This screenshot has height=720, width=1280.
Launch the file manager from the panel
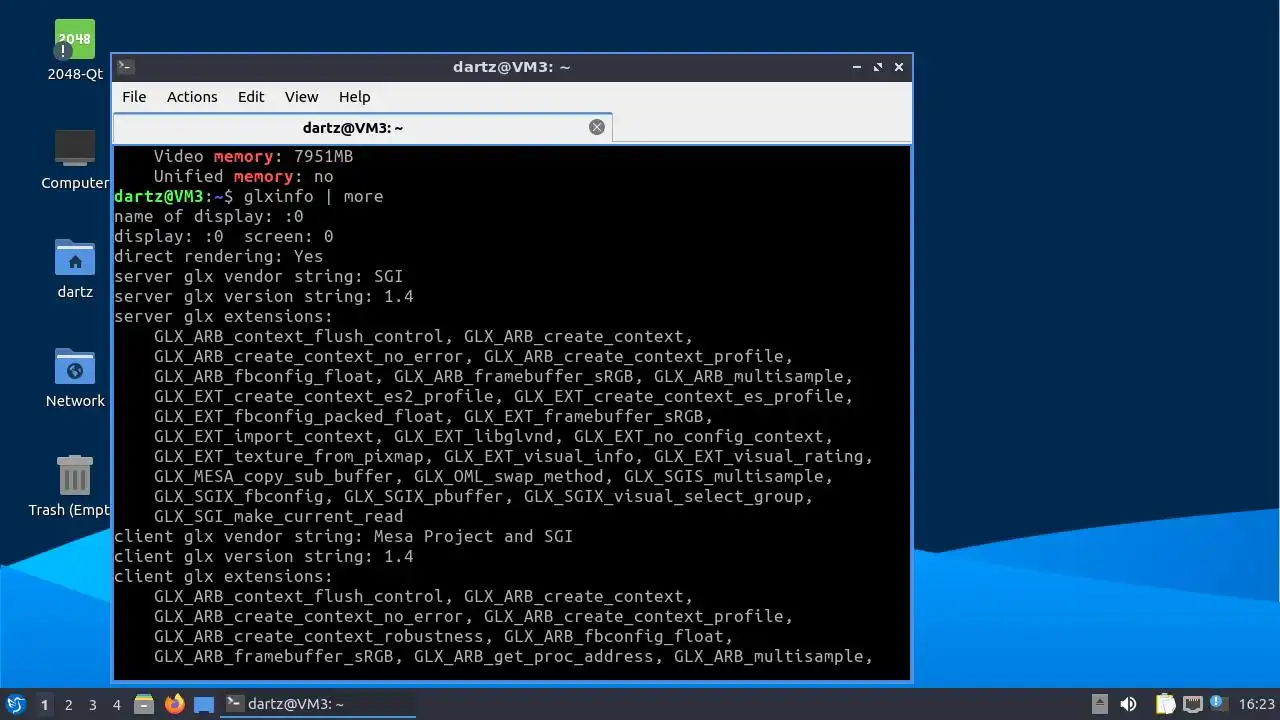click(144, 704)
